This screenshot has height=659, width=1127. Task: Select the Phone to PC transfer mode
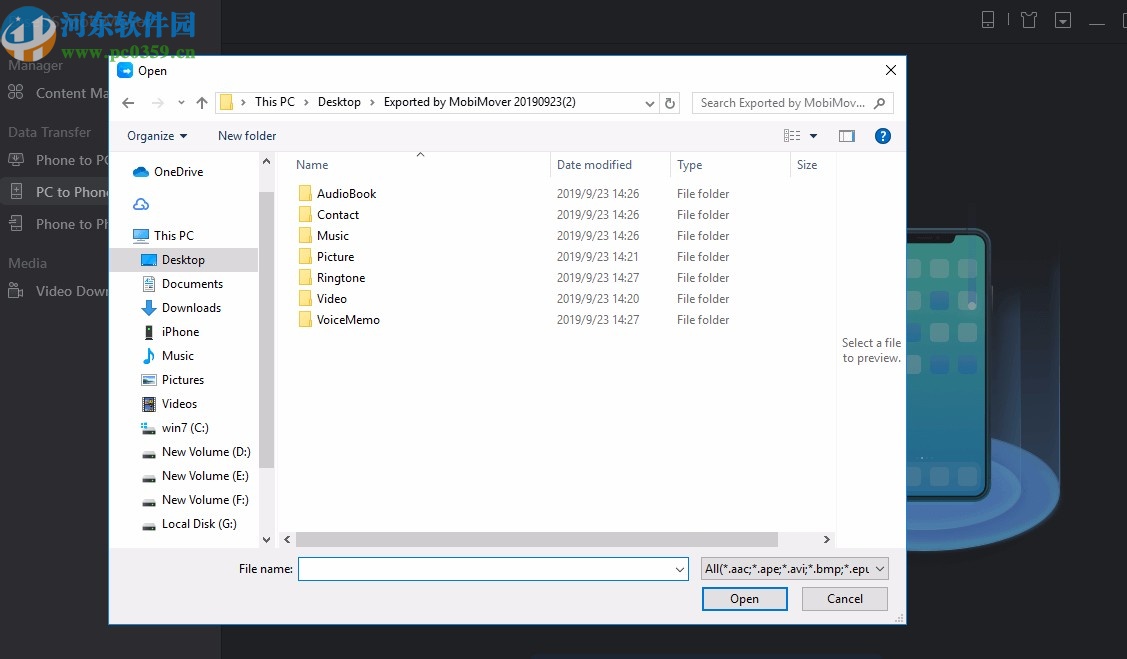coord(60,159)
